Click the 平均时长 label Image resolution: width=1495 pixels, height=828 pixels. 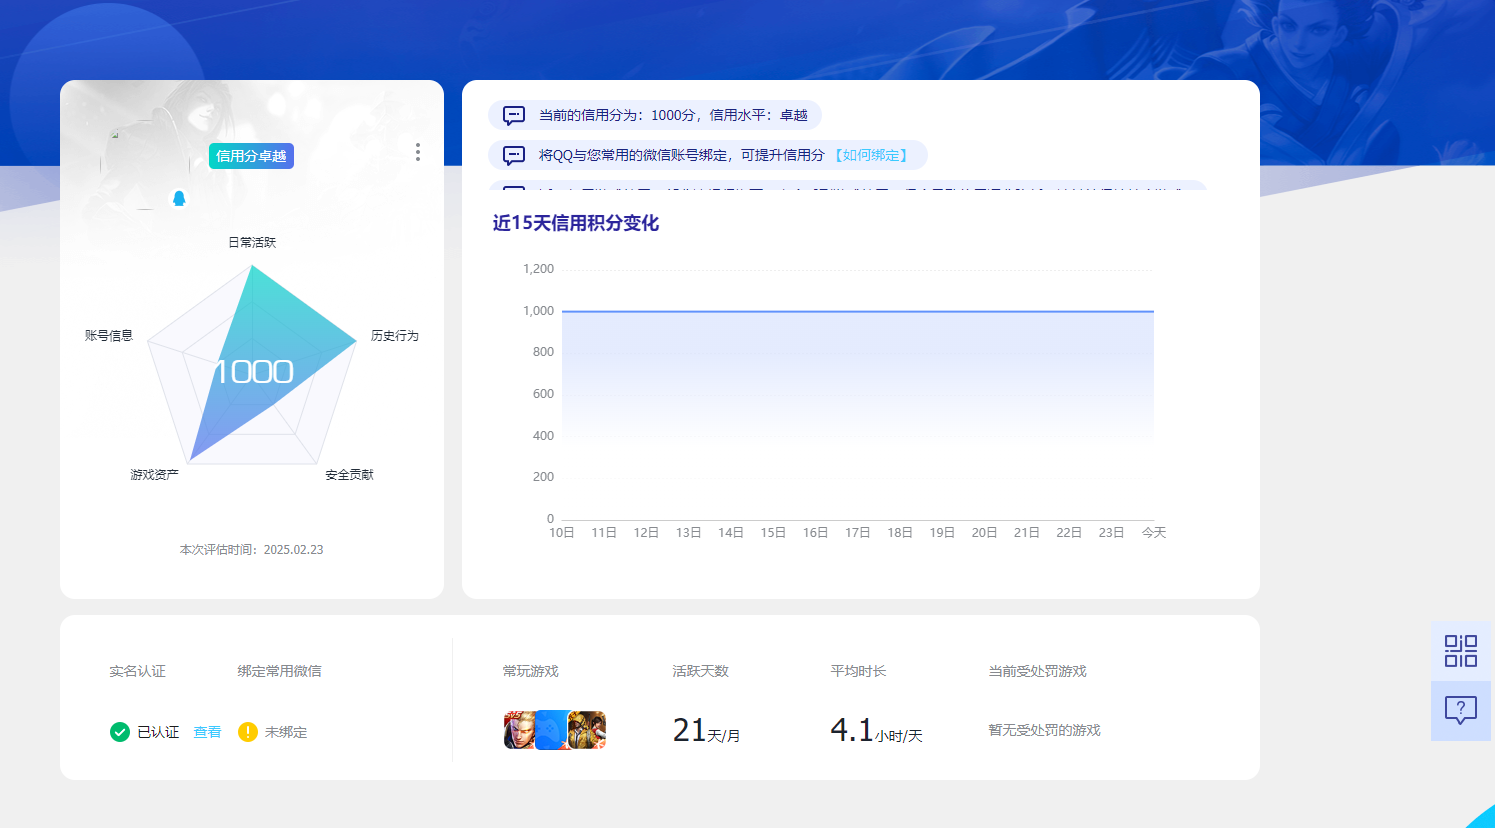coord(859,671)
